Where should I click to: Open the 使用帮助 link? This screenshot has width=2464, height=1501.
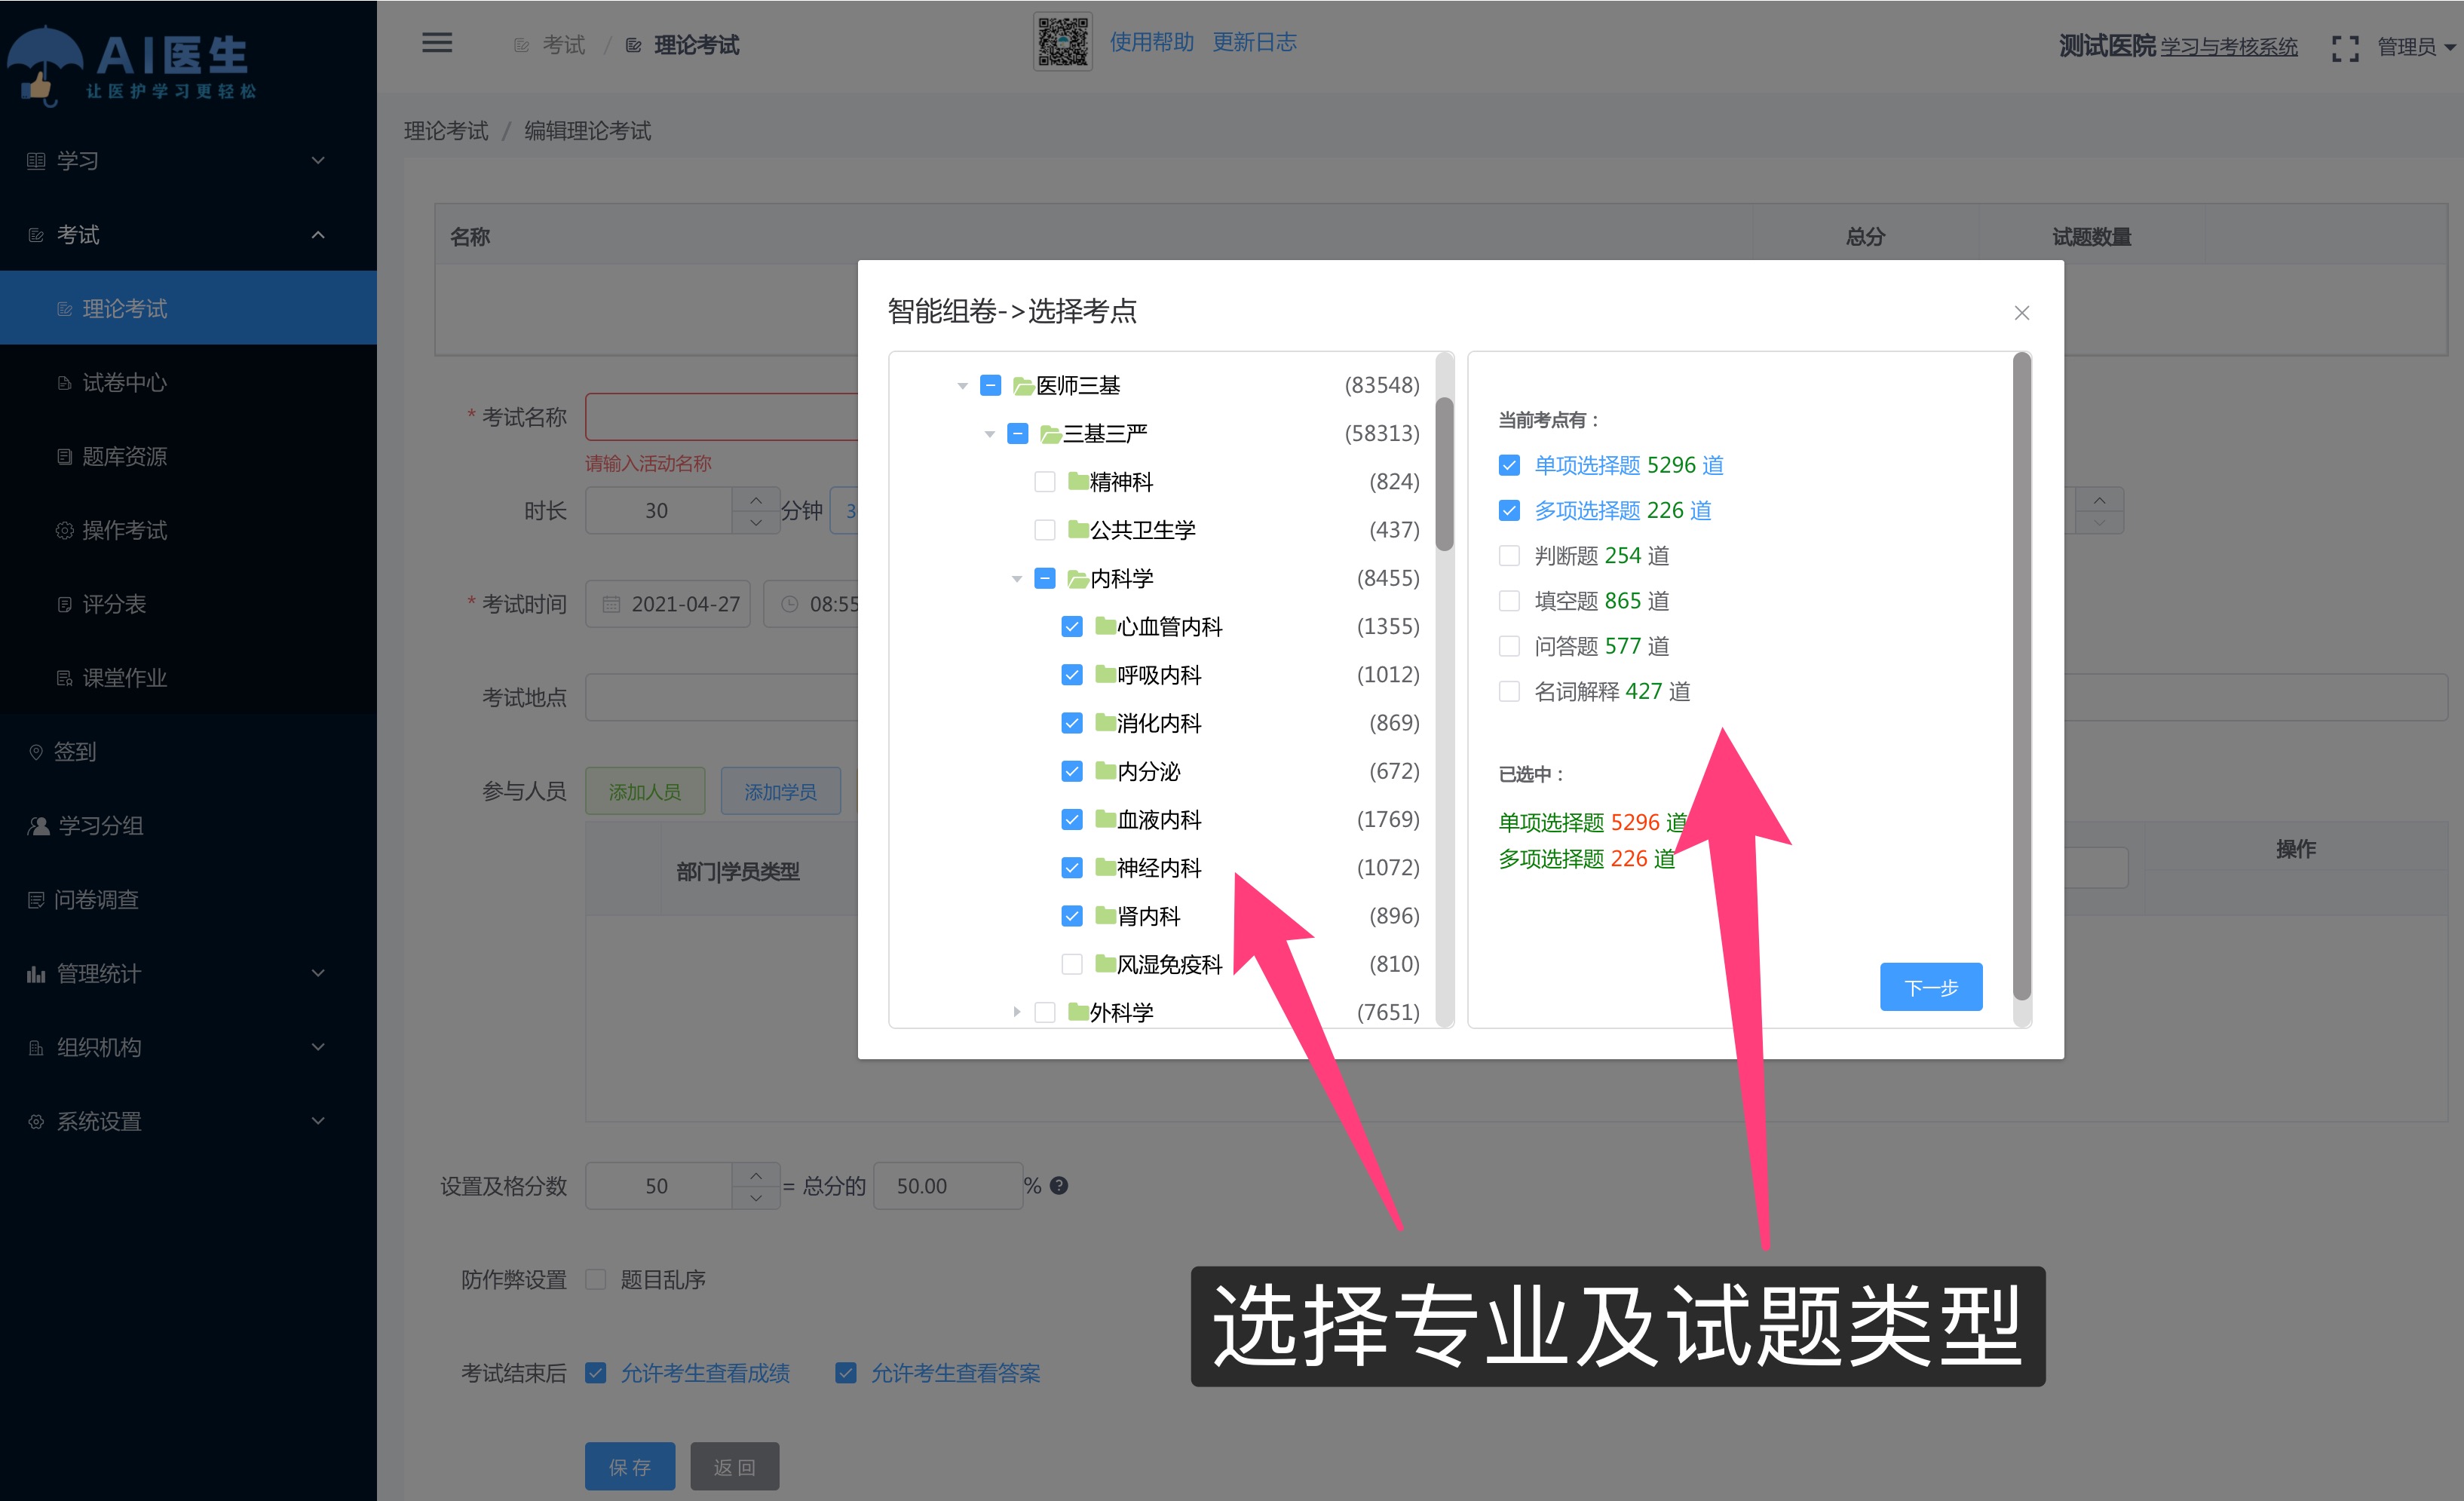[1151, 42]
